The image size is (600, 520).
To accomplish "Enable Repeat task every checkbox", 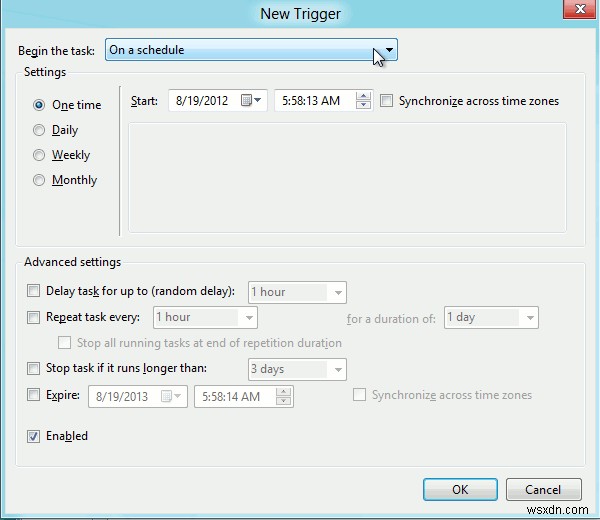I will (x=33, y=317).
